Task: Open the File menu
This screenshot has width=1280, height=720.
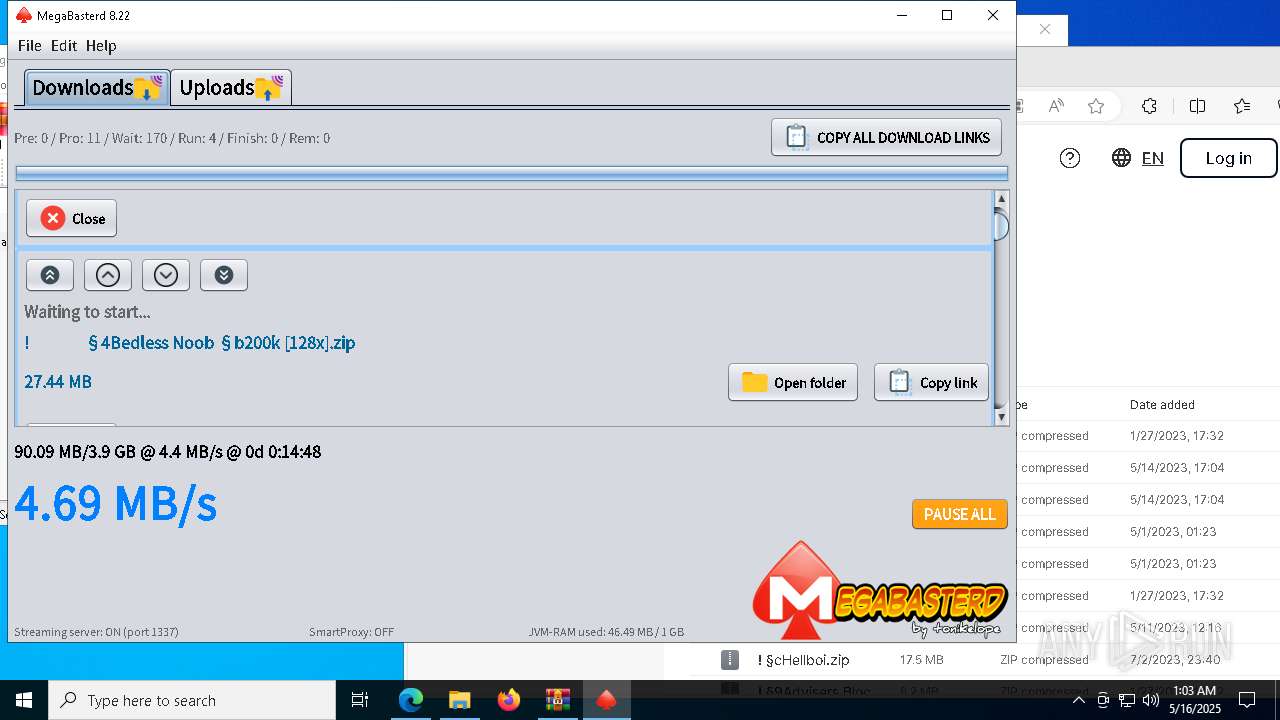Action: click(30, 45)
